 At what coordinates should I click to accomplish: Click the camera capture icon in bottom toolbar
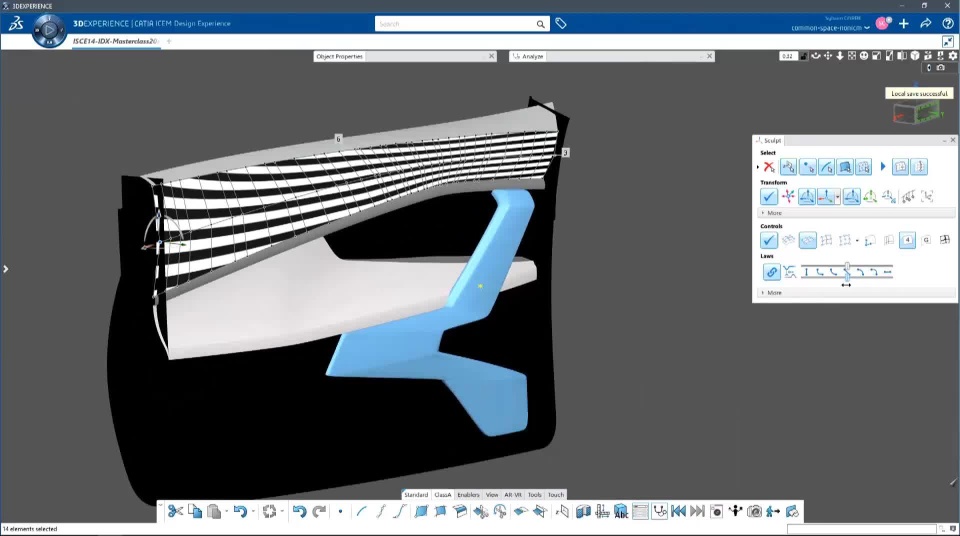coord(754,511)
